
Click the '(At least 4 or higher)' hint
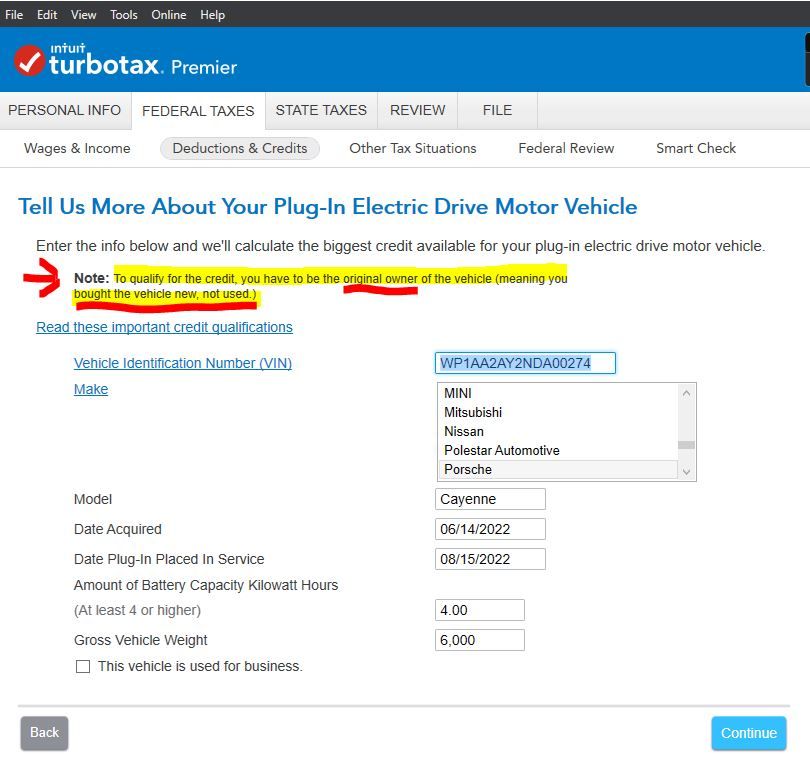tap(137, 610)
